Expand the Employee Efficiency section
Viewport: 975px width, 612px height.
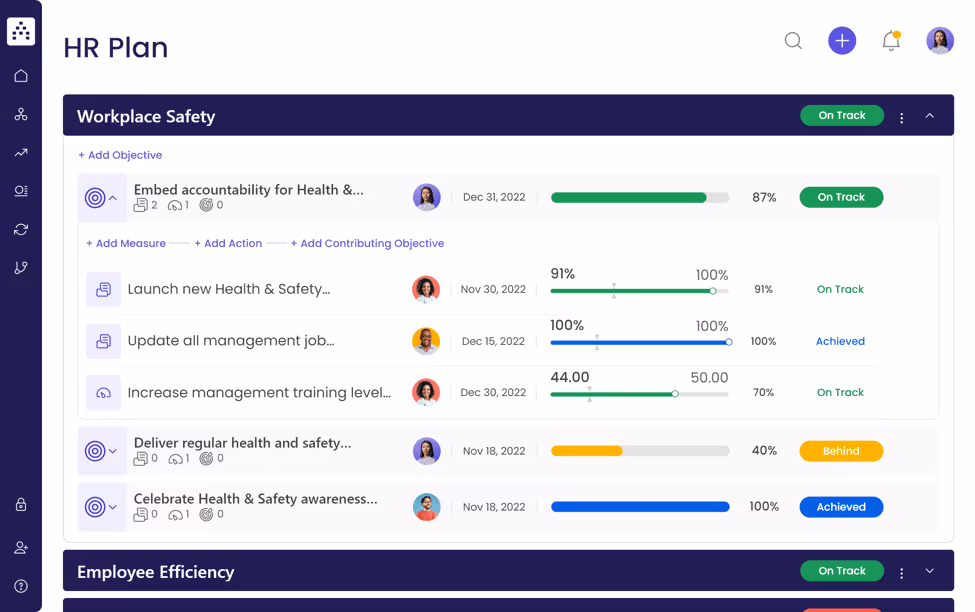pos(929,570)
